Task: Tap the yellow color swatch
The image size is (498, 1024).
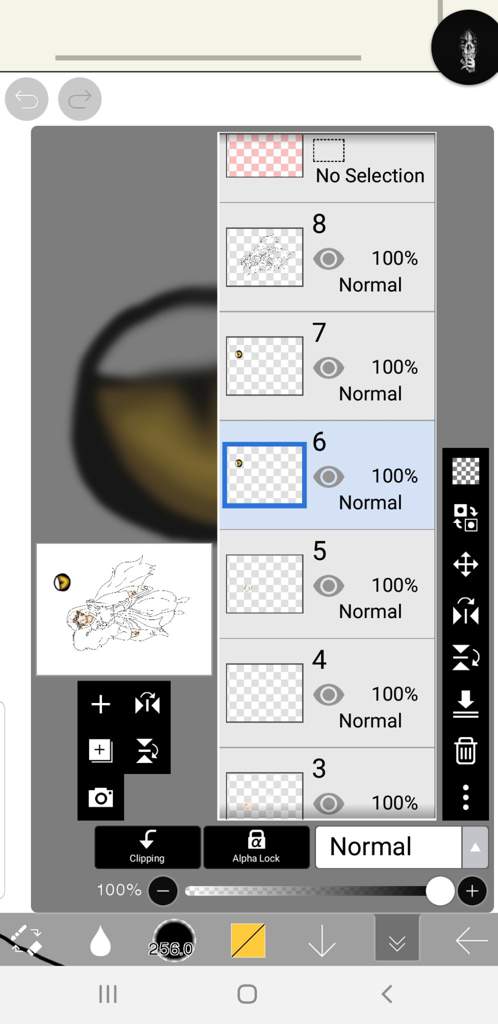Action: [248, 941]
